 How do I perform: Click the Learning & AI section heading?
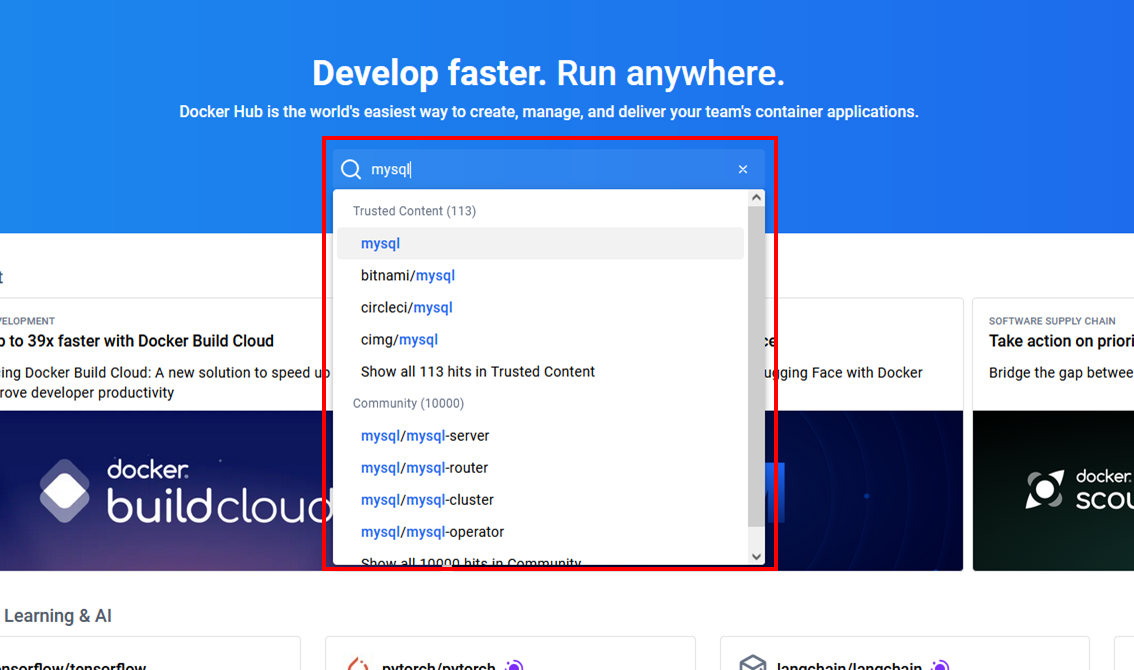[x=58, y=616]
